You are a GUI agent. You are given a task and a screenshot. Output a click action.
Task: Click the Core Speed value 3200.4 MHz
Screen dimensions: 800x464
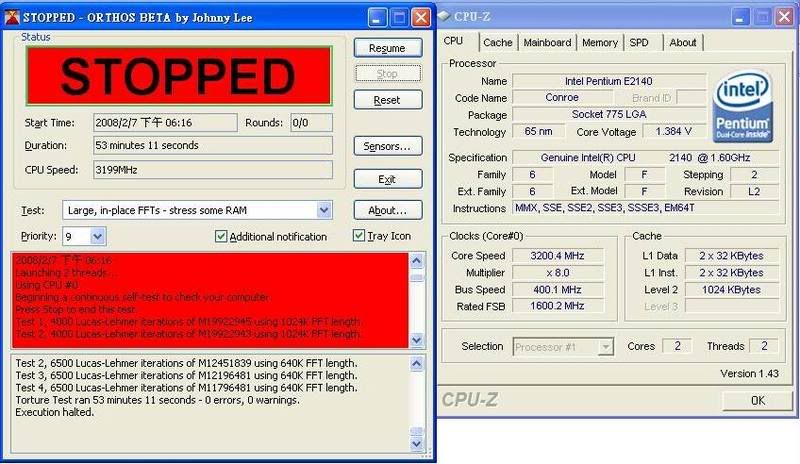[x=557, y=256]
